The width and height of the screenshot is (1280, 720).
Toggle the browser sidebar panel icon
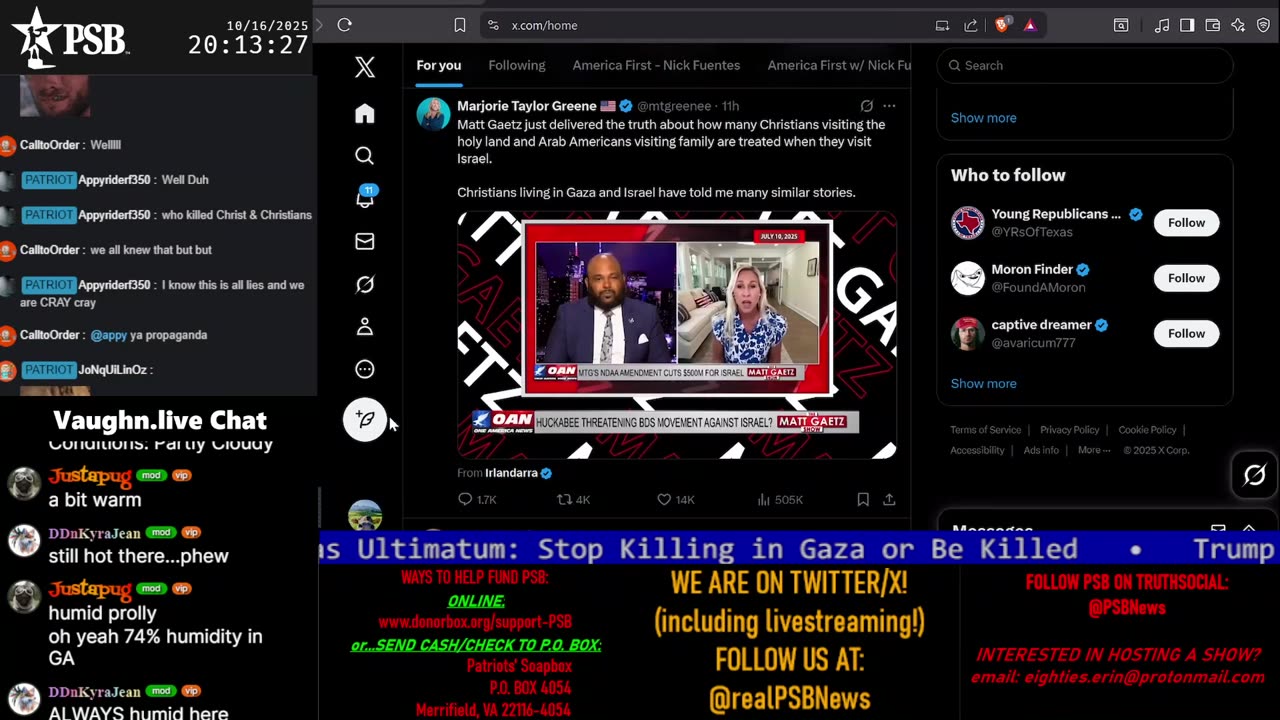pyautogui.click(x=1187, y=25)
